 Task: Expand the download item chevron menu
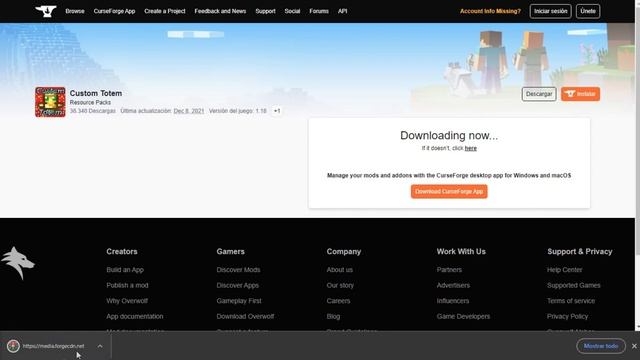click(100, 346)
